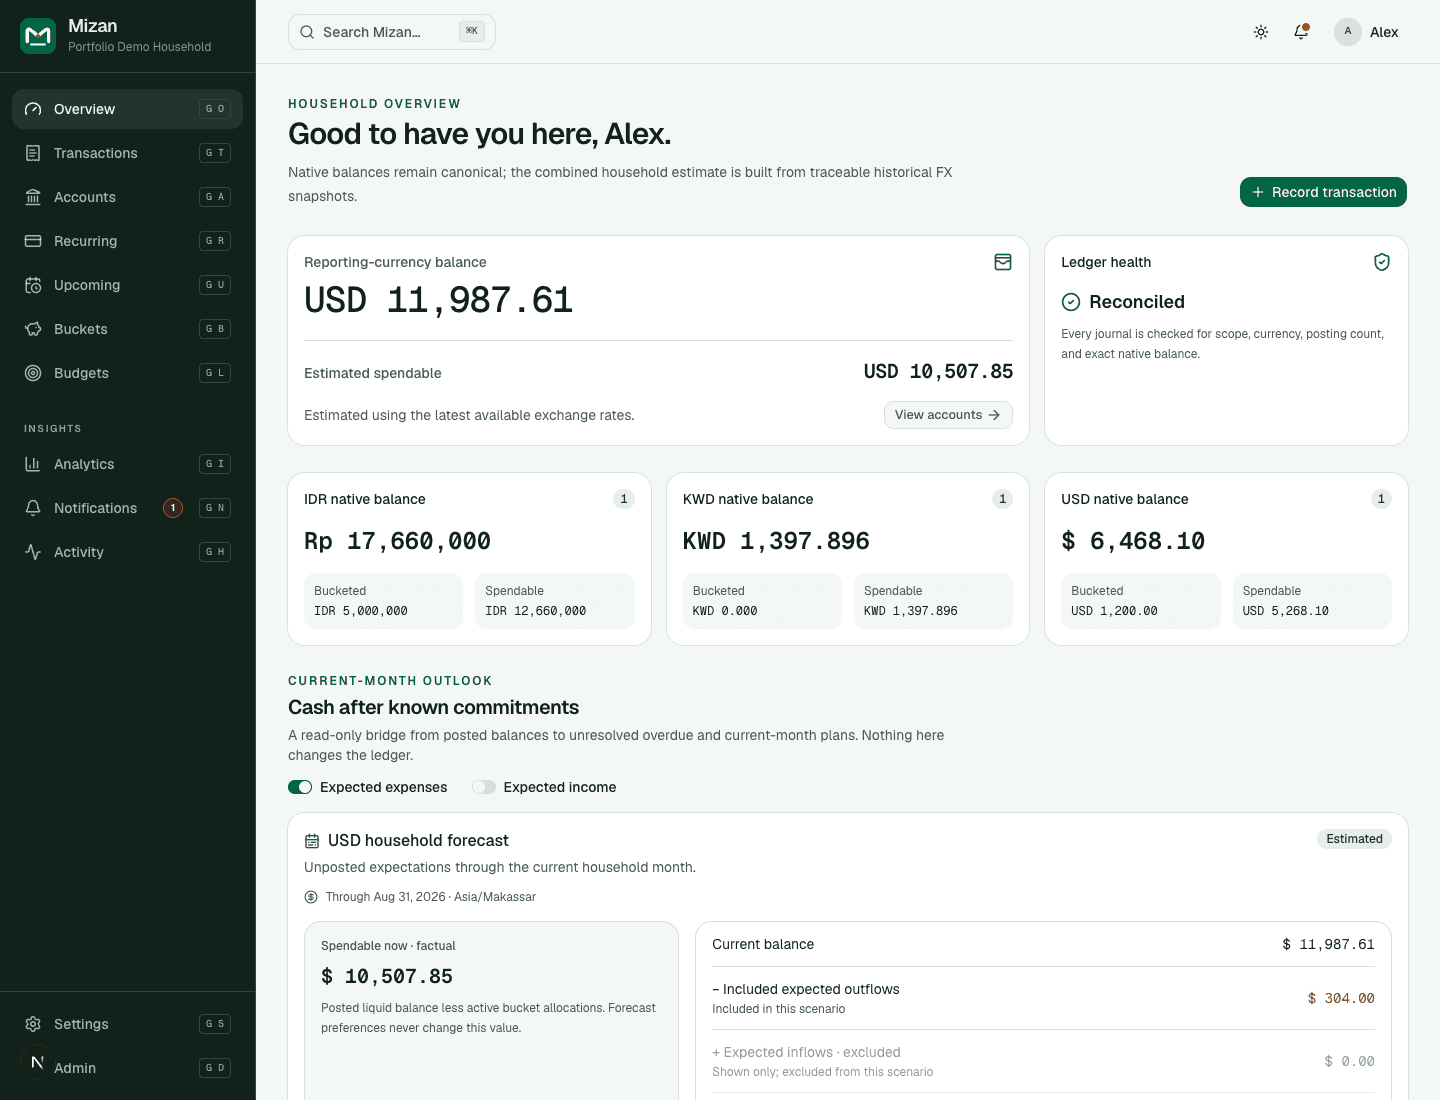Open Budgets from sidebar
Screen dimensions: 1440x1100
(x=127, y=373)
